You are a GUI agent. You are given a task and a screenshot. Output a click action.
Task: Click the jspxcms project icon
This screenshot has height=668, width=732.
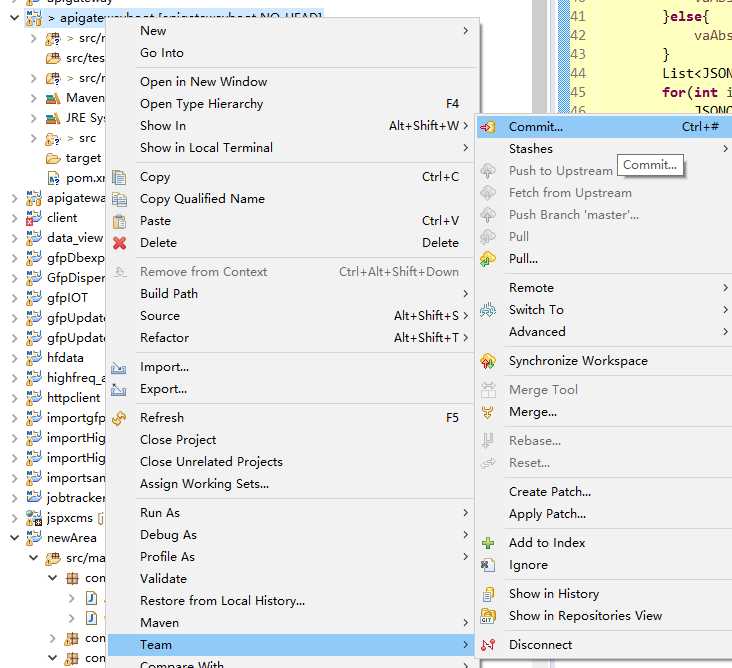click(34, 518)
